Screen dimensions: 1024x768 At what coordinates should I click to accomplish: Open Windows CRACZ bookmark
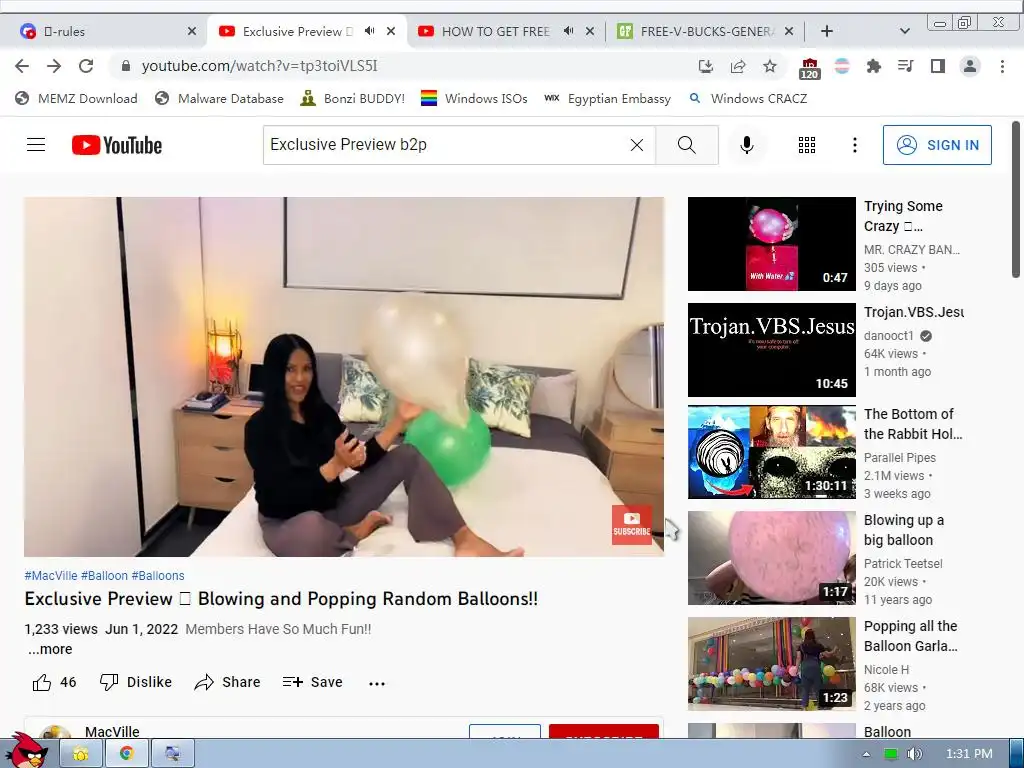click(x=748, y=99)
